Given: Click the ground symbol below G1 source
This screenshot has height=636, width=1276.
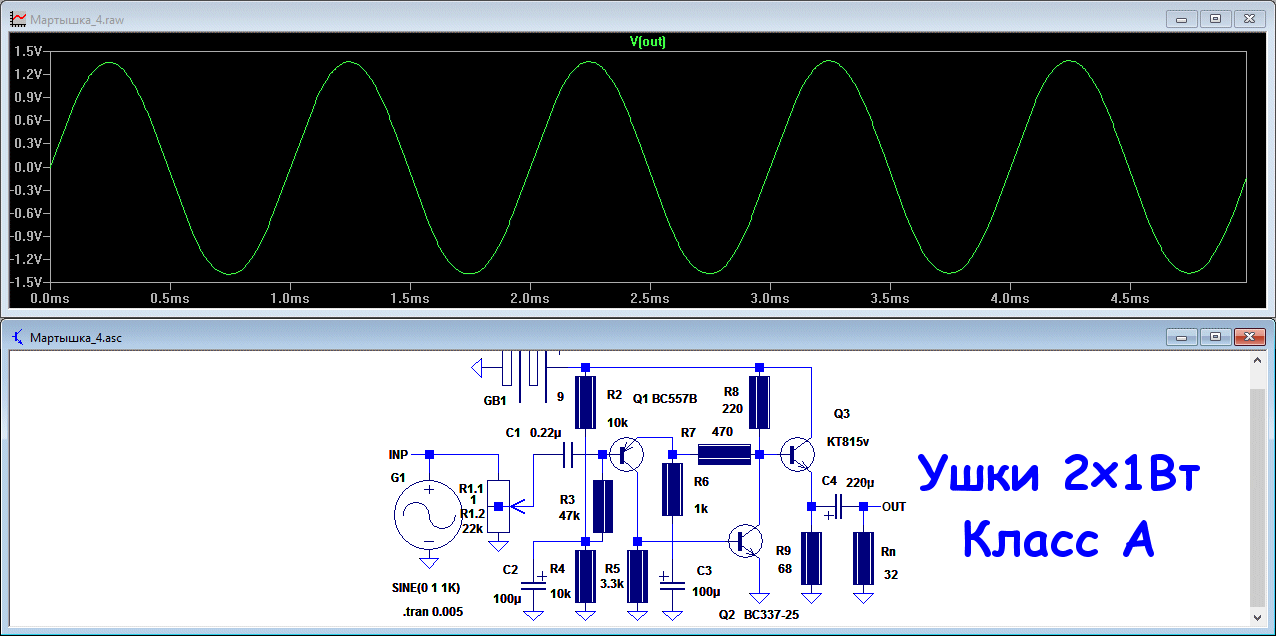Looking at the screenshot, I should pos(429,563).
